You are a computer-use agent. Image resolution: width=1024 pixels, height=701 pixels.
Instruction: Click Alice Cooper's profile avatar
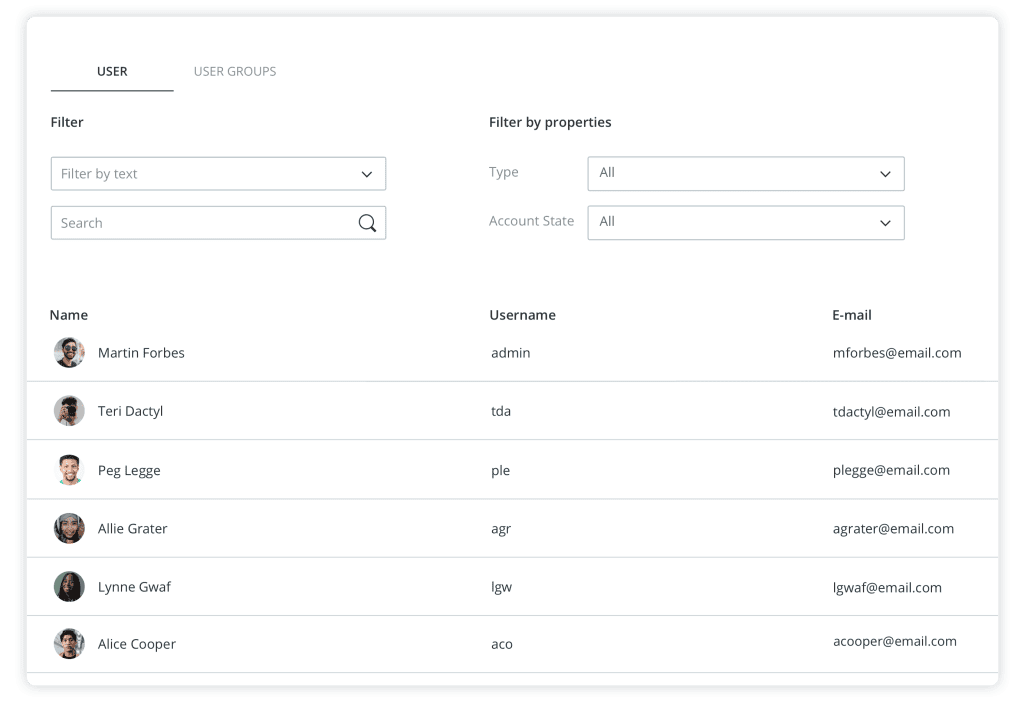[68, 643]
